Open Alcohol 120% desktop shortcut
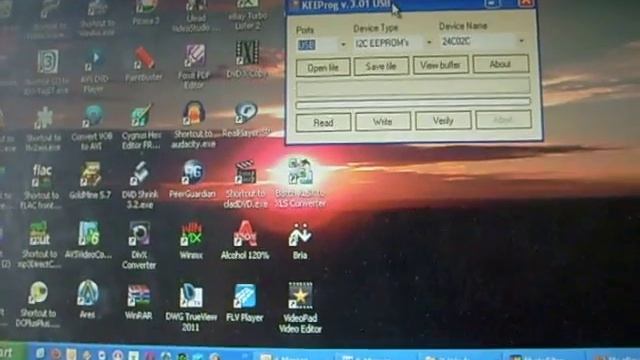Screen dimensions: 640x360 (245, 240)
